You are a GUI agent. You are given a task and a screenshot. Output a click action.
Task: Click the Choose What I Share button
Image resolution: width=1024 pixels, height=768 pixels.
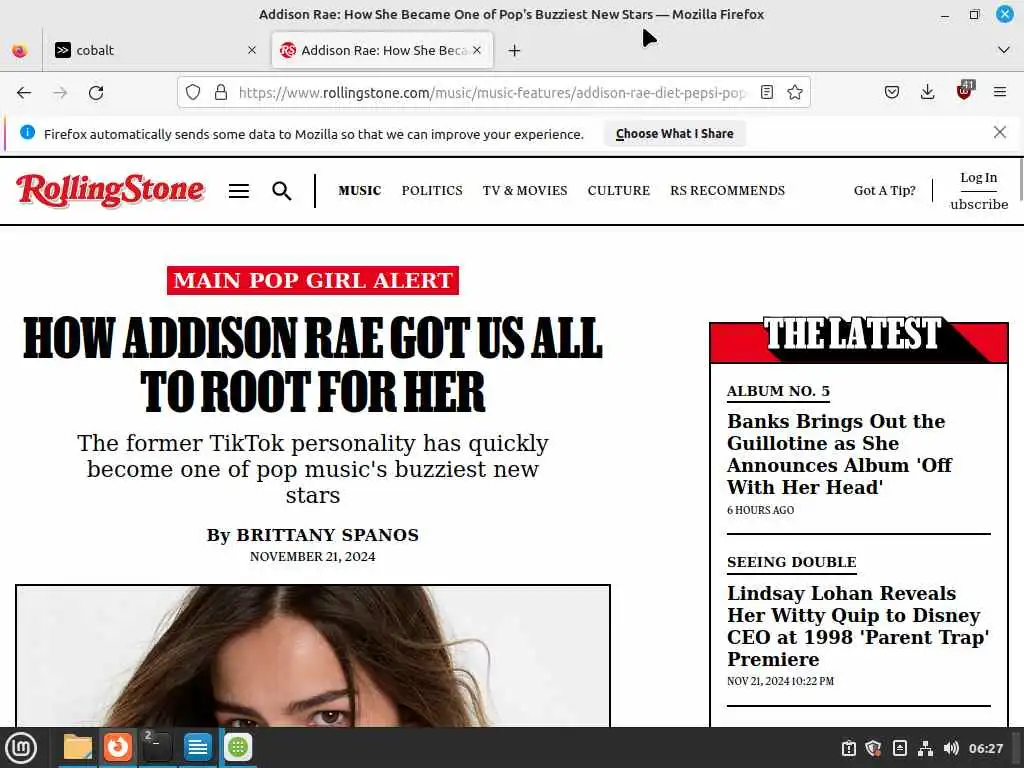tap(675, 134)
